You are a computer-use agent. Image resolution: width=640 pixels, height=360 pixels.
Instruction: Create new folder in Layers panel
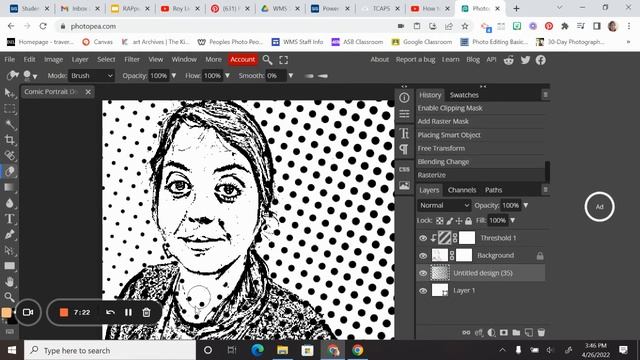coord(516,332)
